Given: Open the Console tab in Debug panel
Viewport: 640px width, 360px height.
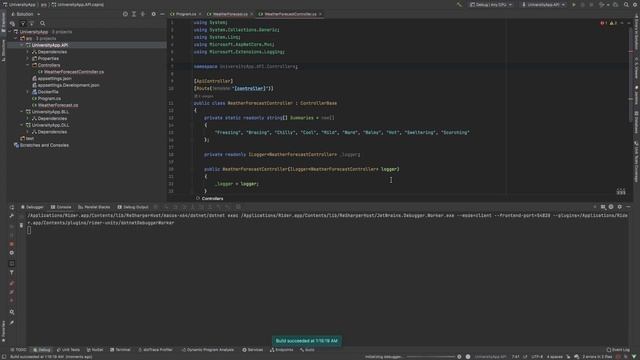Looking at the screenshot, I should point(61,207).
